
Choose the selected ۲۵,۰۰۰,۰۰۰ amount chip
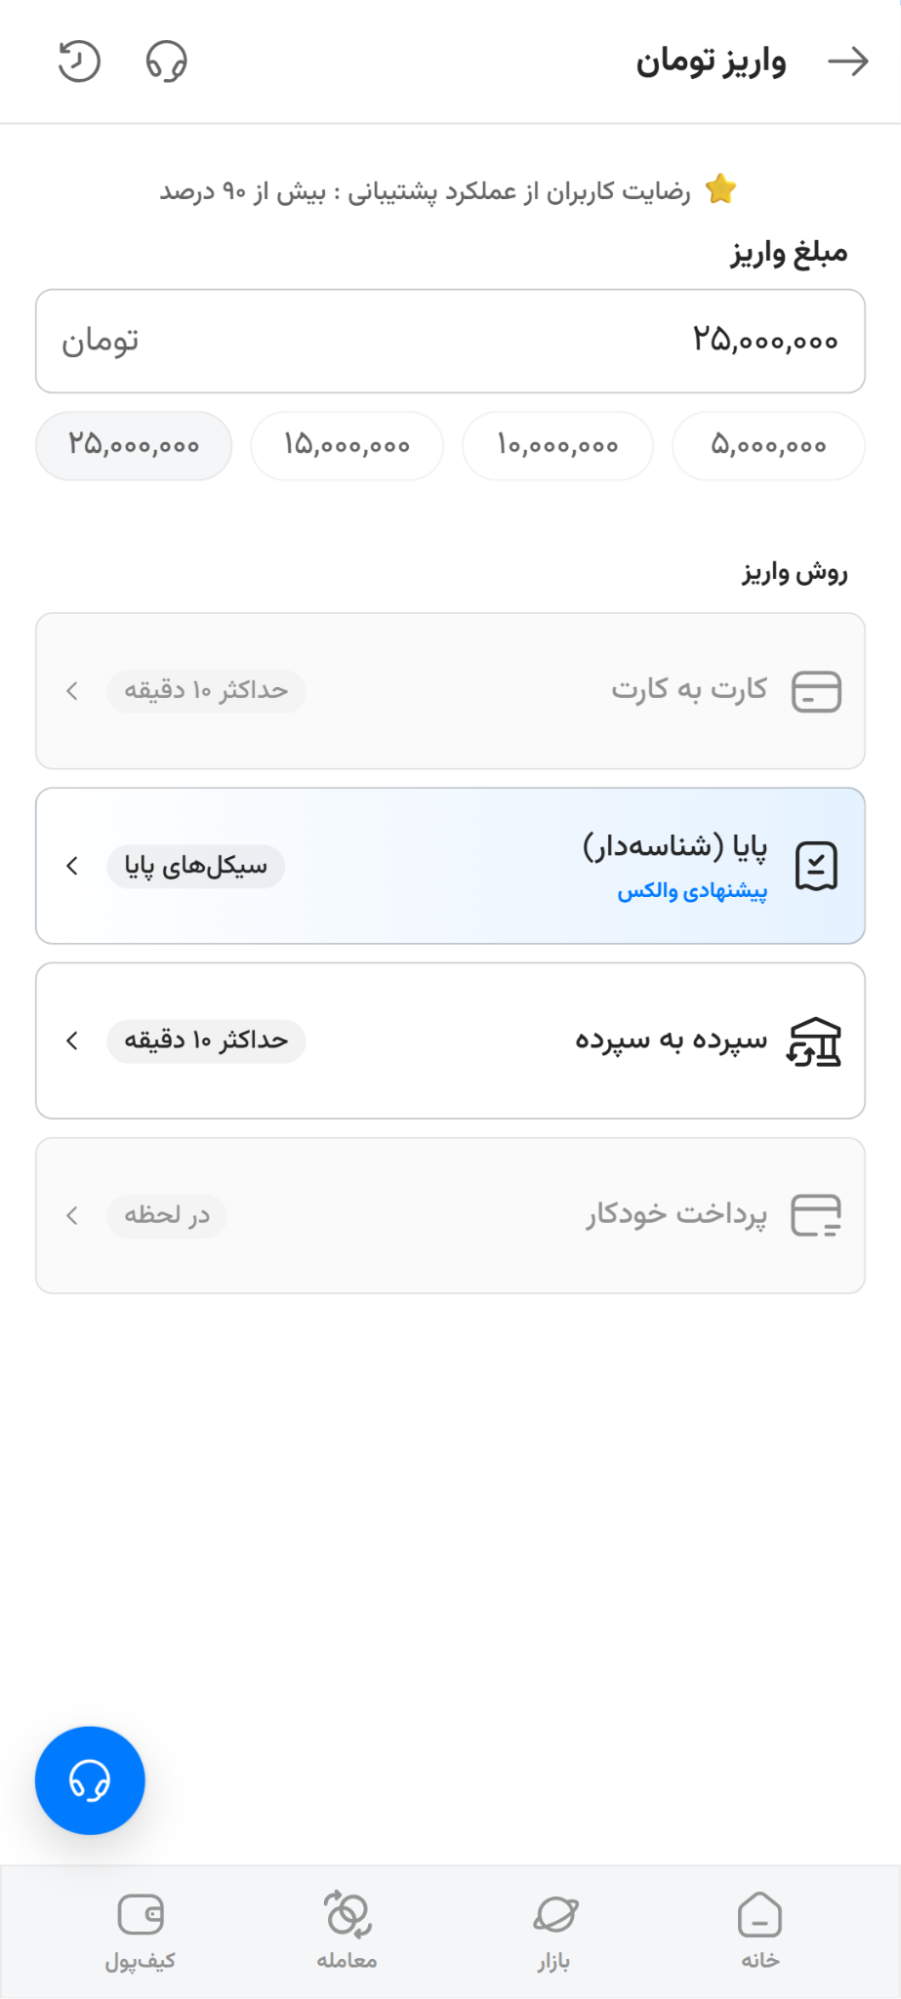click(134, 446)
